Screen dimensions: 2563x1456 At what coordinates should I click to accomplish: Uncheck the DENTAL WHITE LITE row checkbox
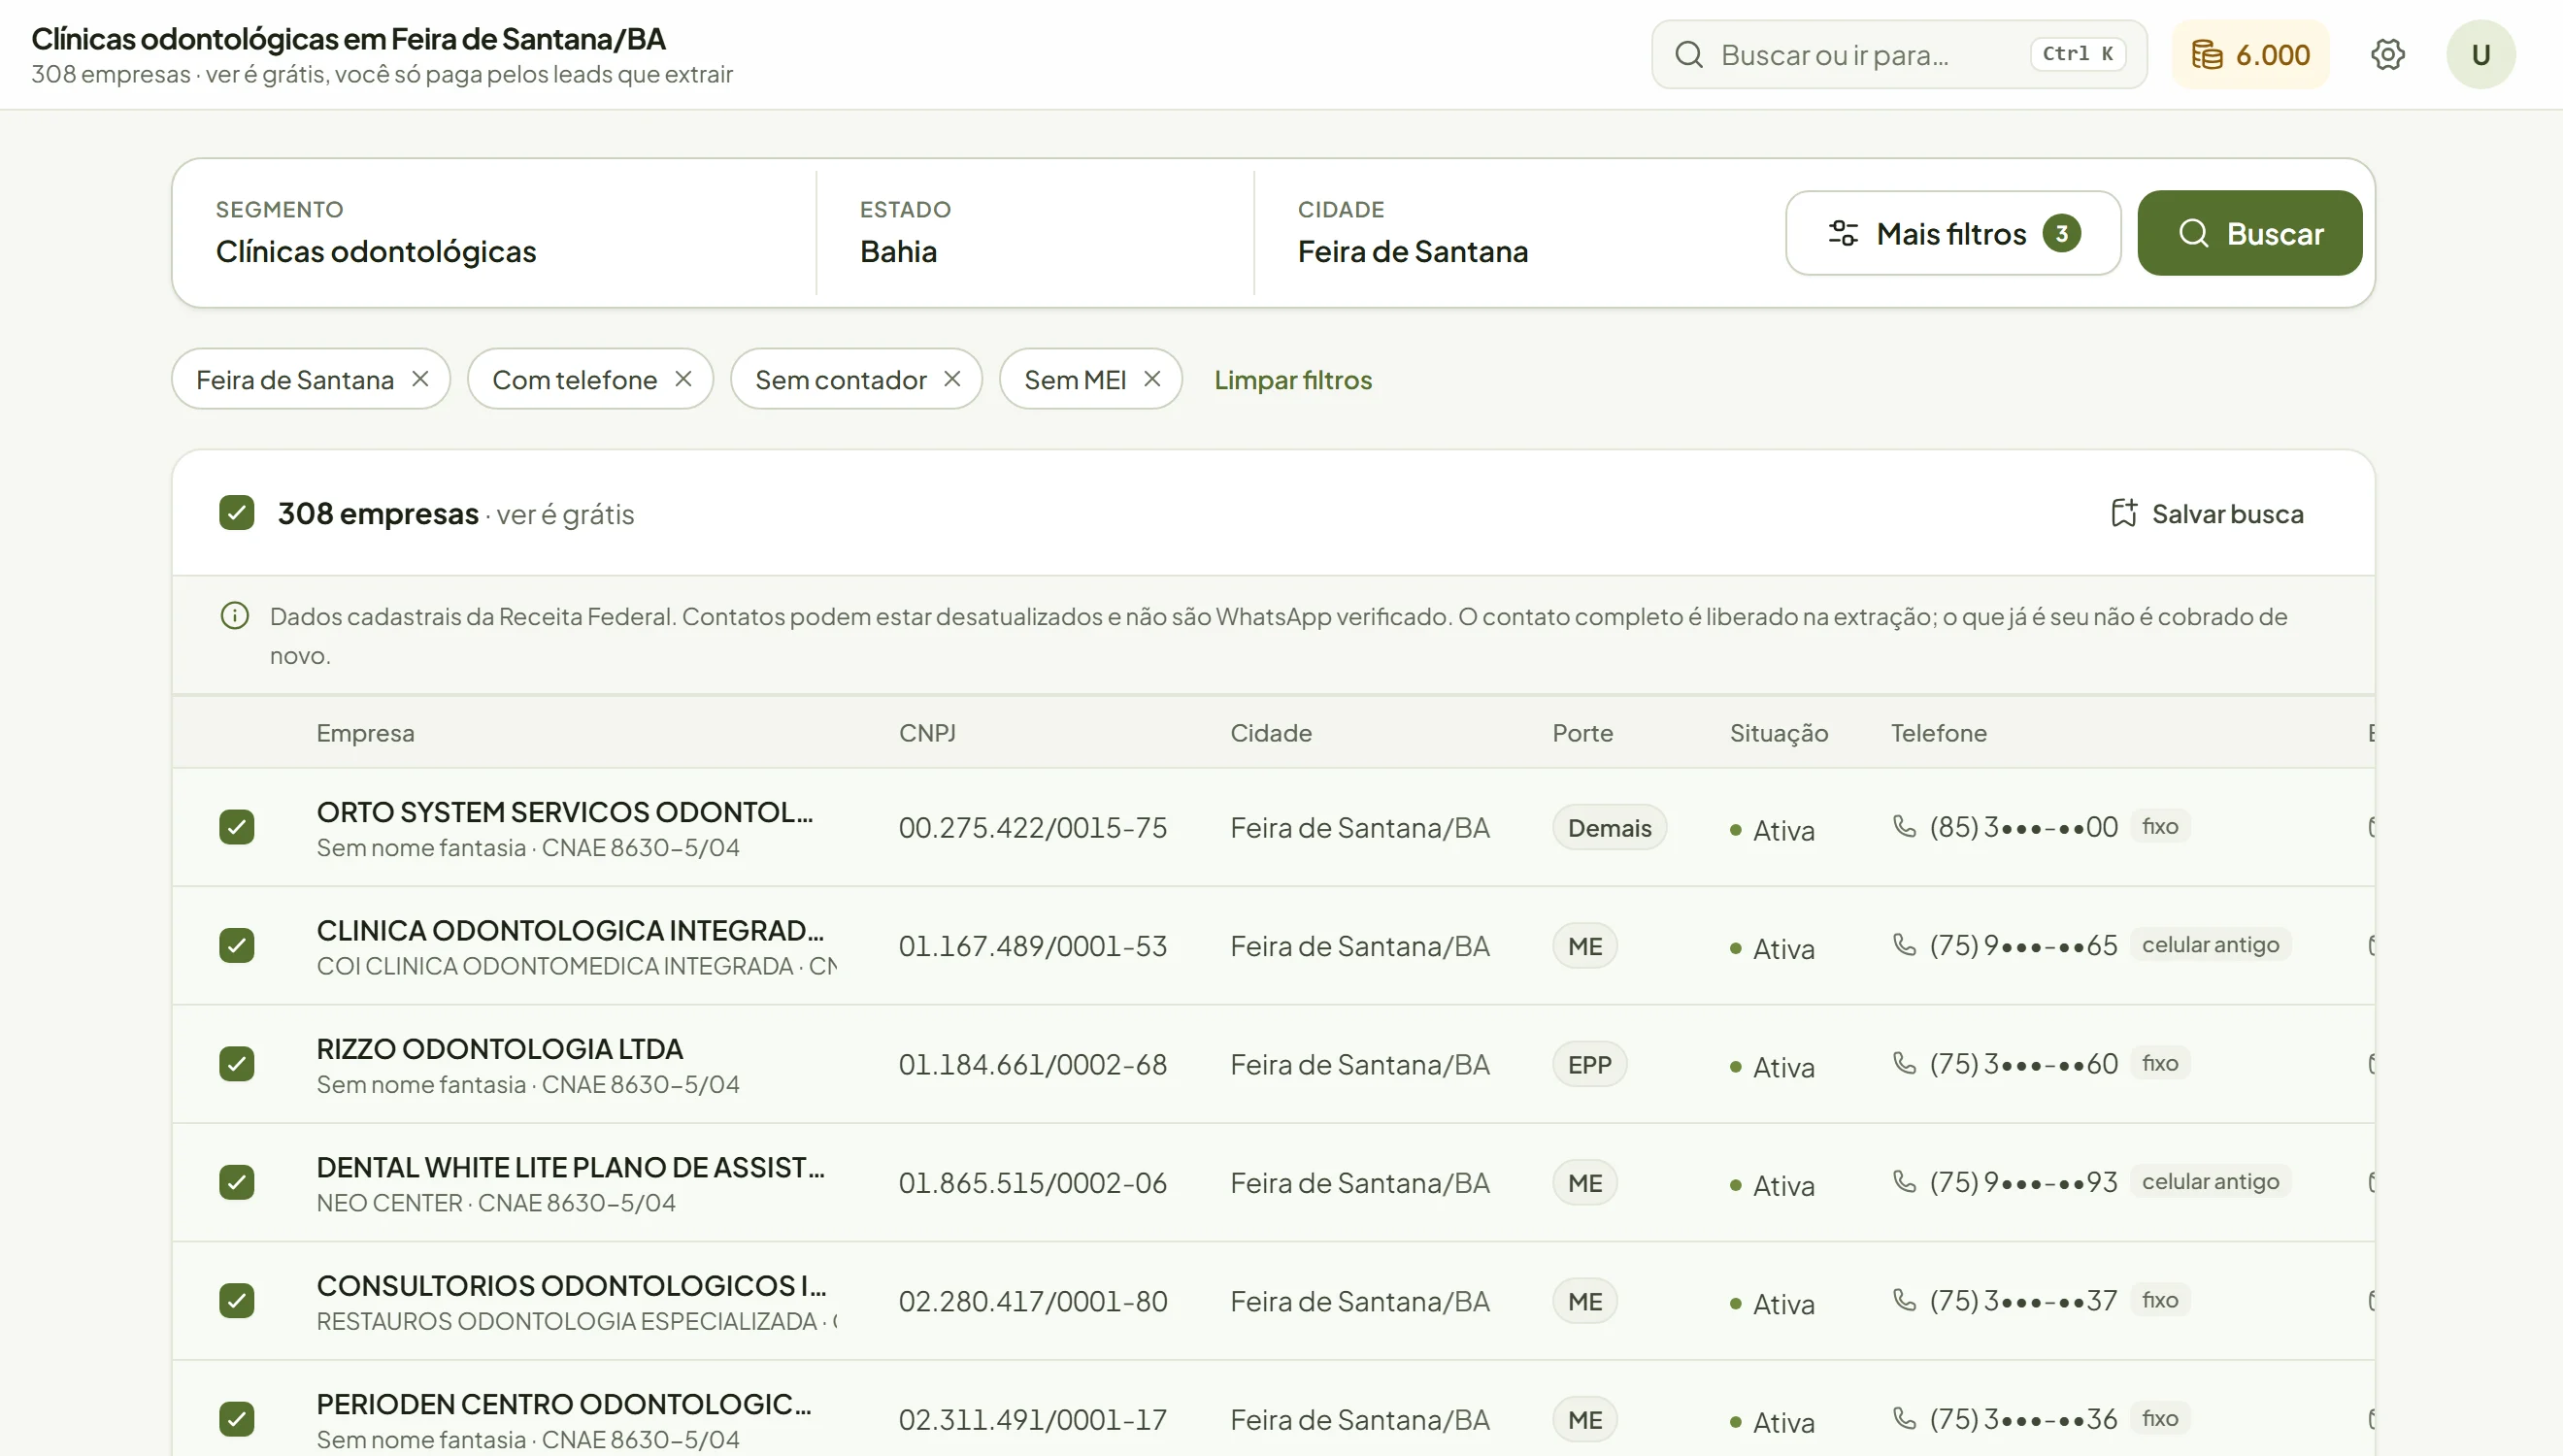pyautogui.click(x=237, y=1182)
